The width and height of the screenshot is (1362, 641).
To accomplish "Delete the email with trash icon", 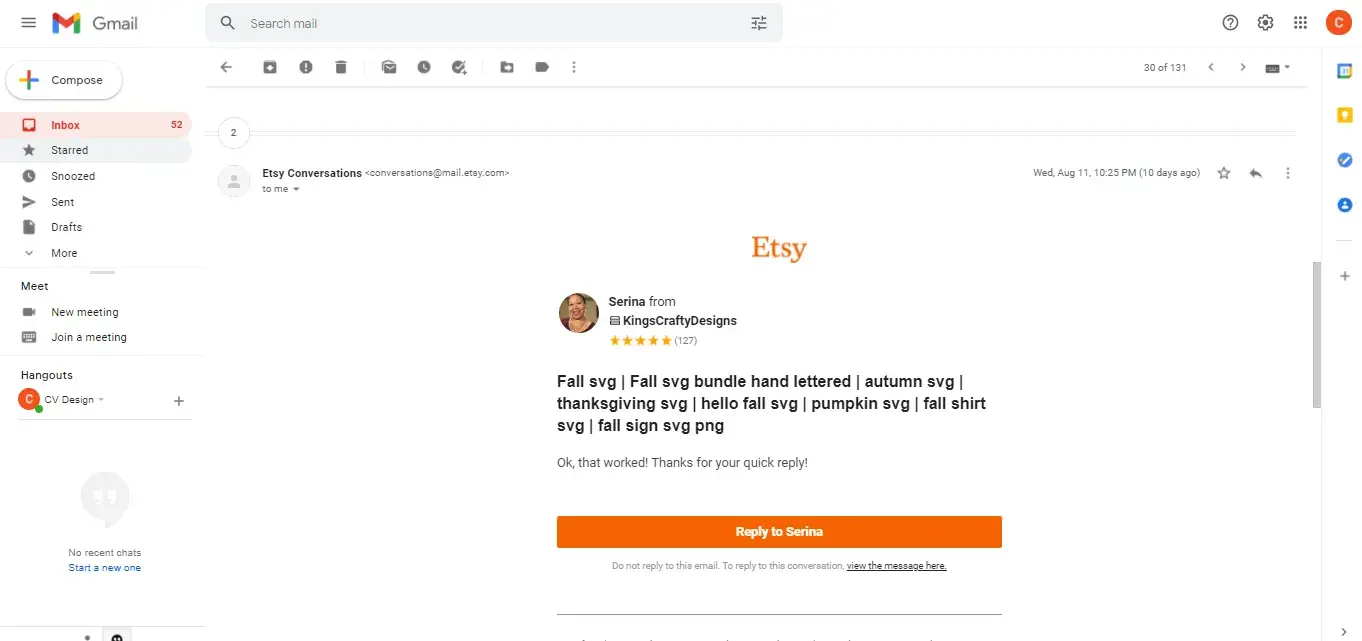I will (341, 67).
